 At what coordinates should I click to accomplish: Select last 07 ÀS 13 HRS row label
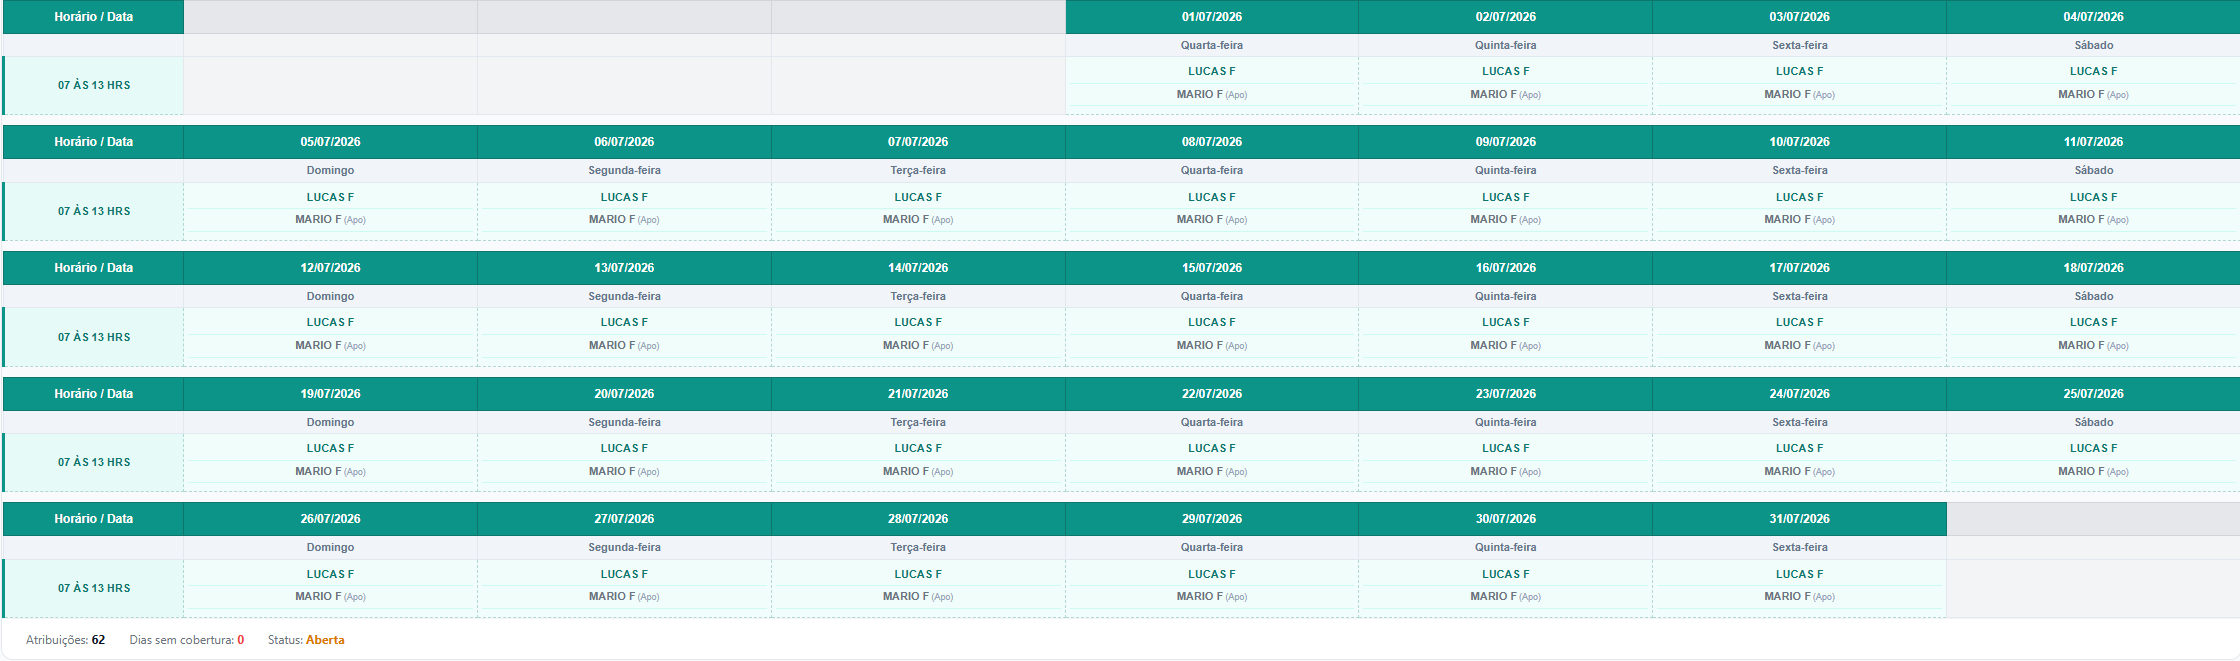[x=94, y=588]
